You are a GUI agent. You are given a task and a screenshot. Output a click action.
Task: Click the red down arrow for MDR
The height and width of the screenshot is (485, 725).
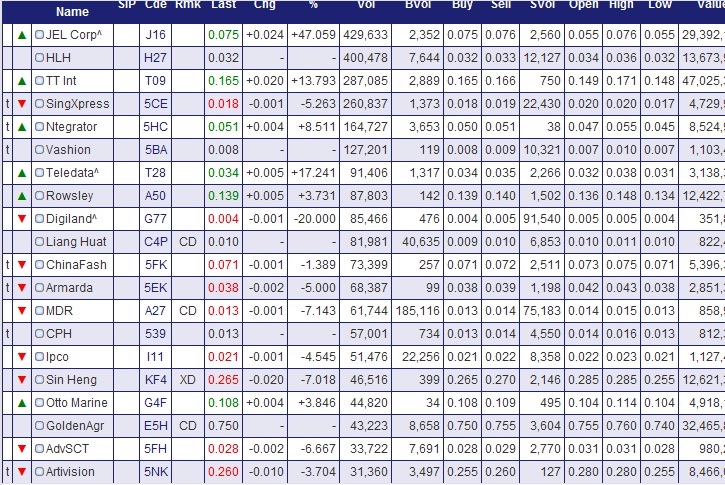click(22, 310)
